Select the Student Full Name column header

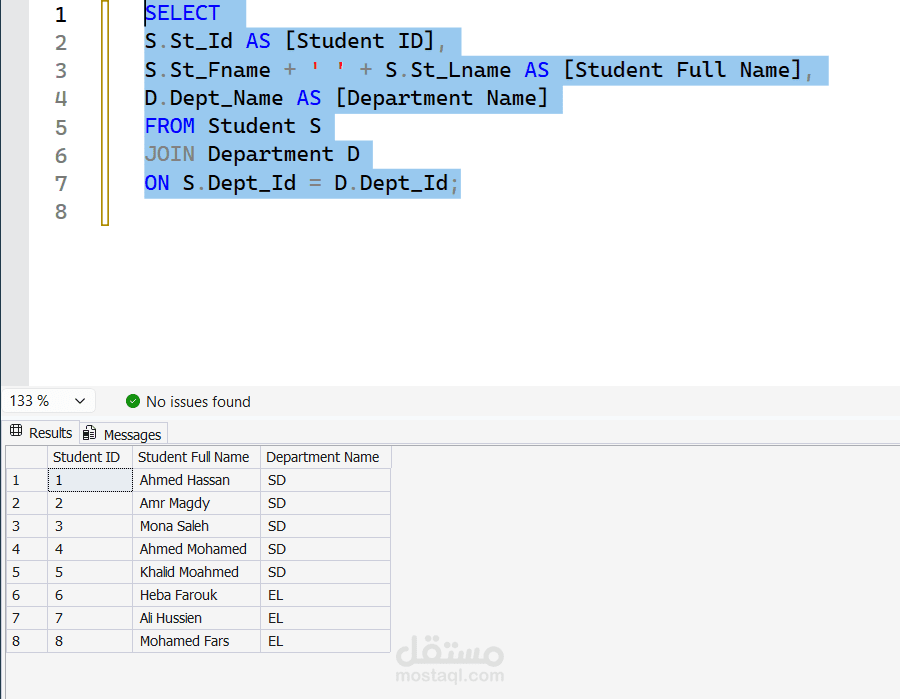tap(196, 457)
